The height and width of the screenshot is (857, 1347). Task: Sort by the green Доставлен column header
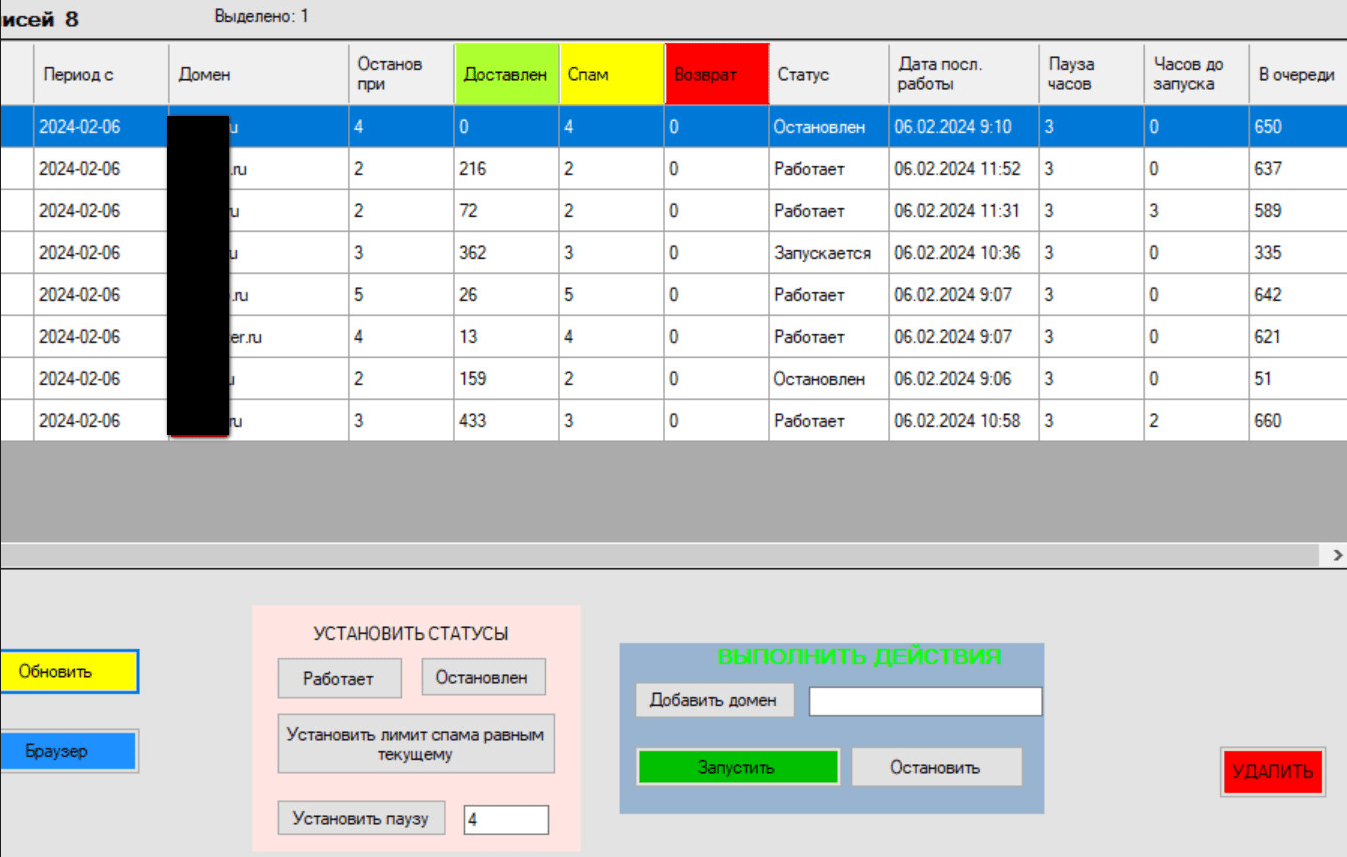click(506, 74)
